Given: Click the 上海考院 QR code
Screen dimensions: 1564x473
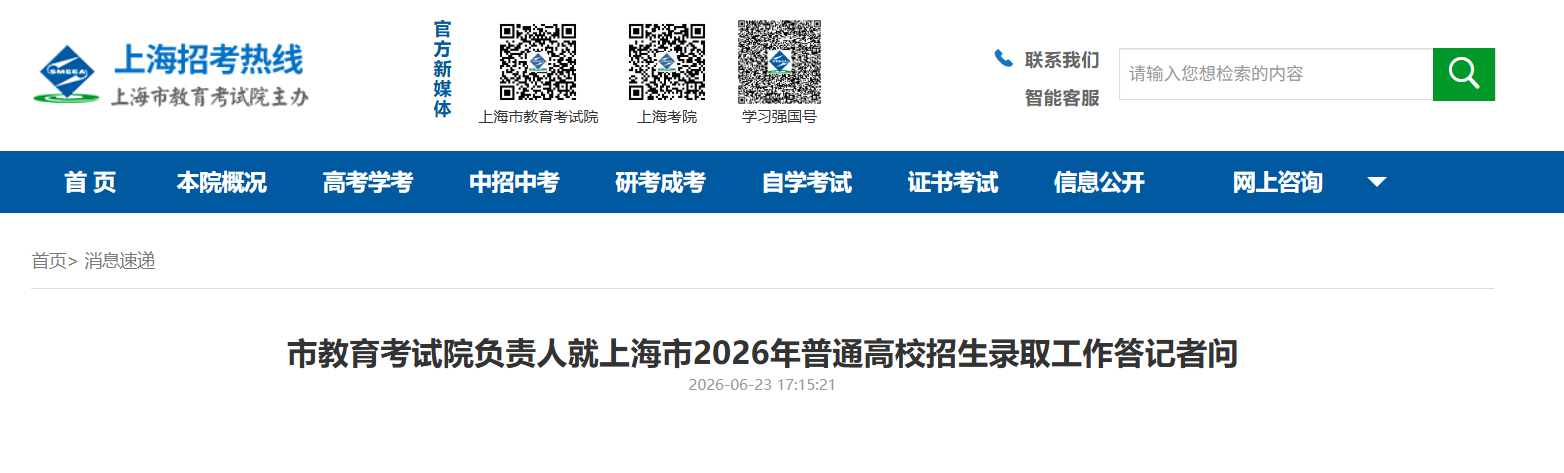Looking at the screenshot, I should pyautogui.click(x=667, y=62).
